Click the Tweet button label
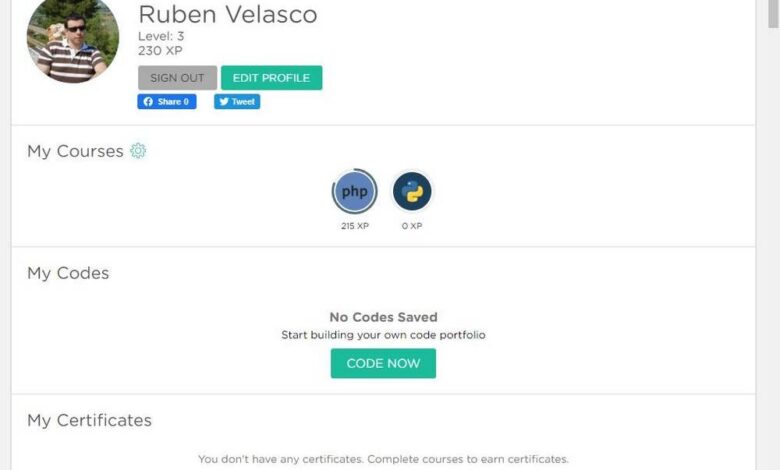This screenshot has width=780, height=470. [x=244, y=102]
